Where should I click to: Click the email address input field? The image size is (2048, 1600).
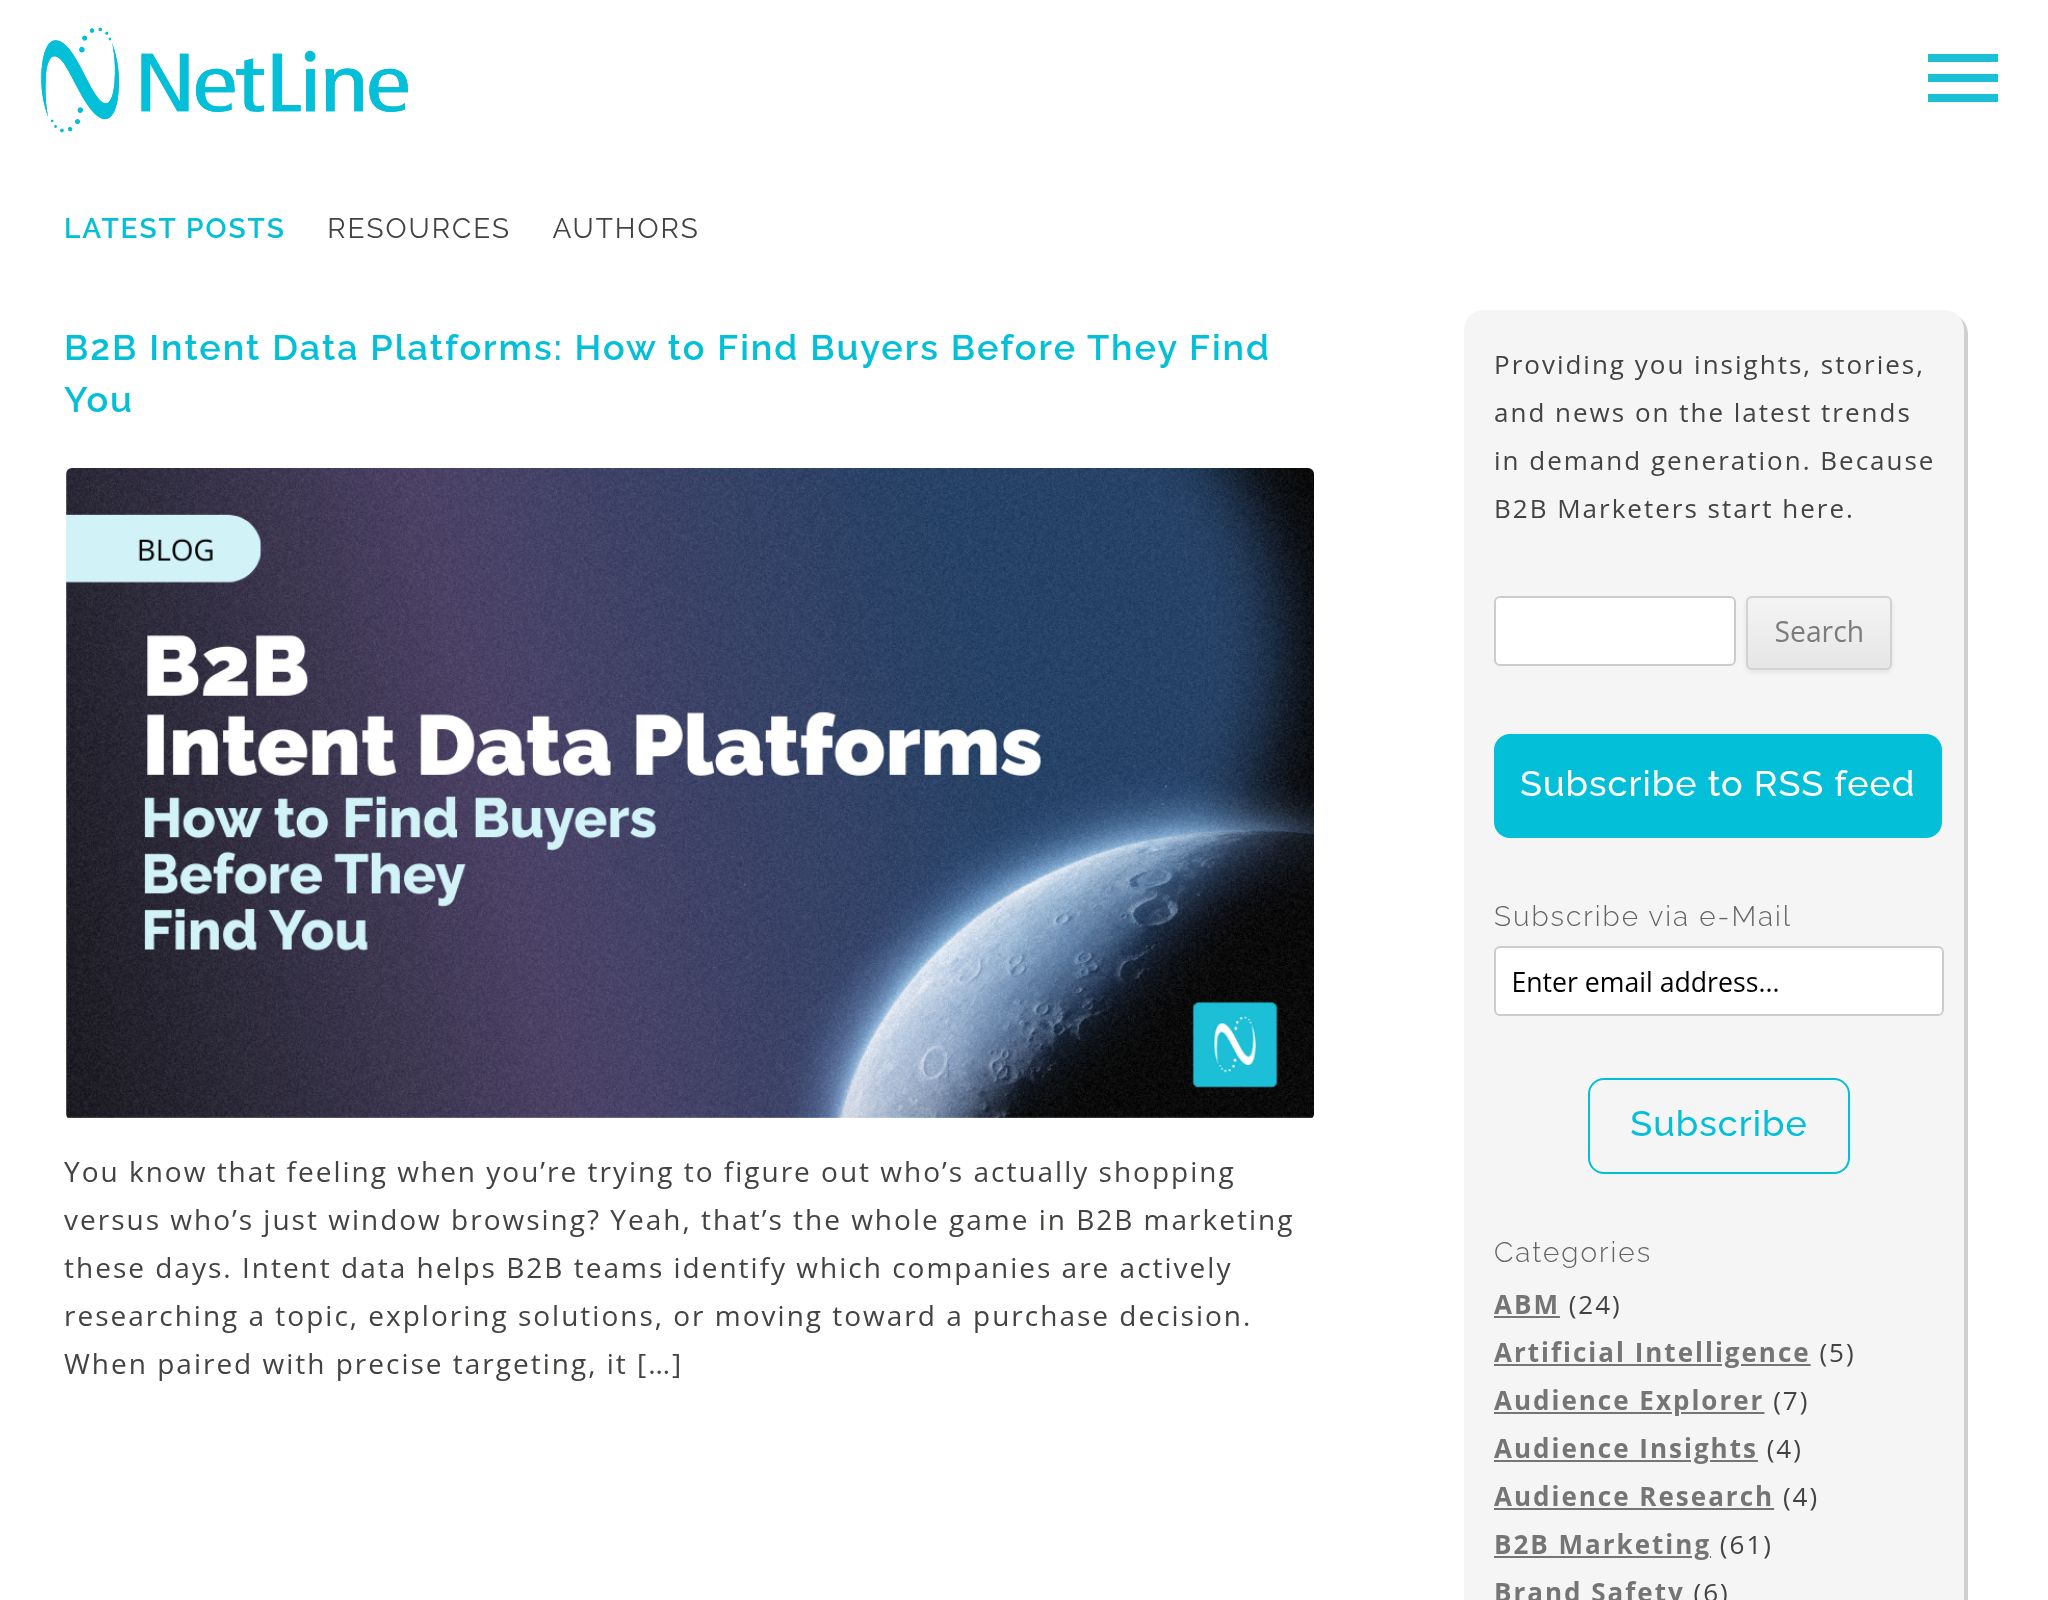(1718, 981)
